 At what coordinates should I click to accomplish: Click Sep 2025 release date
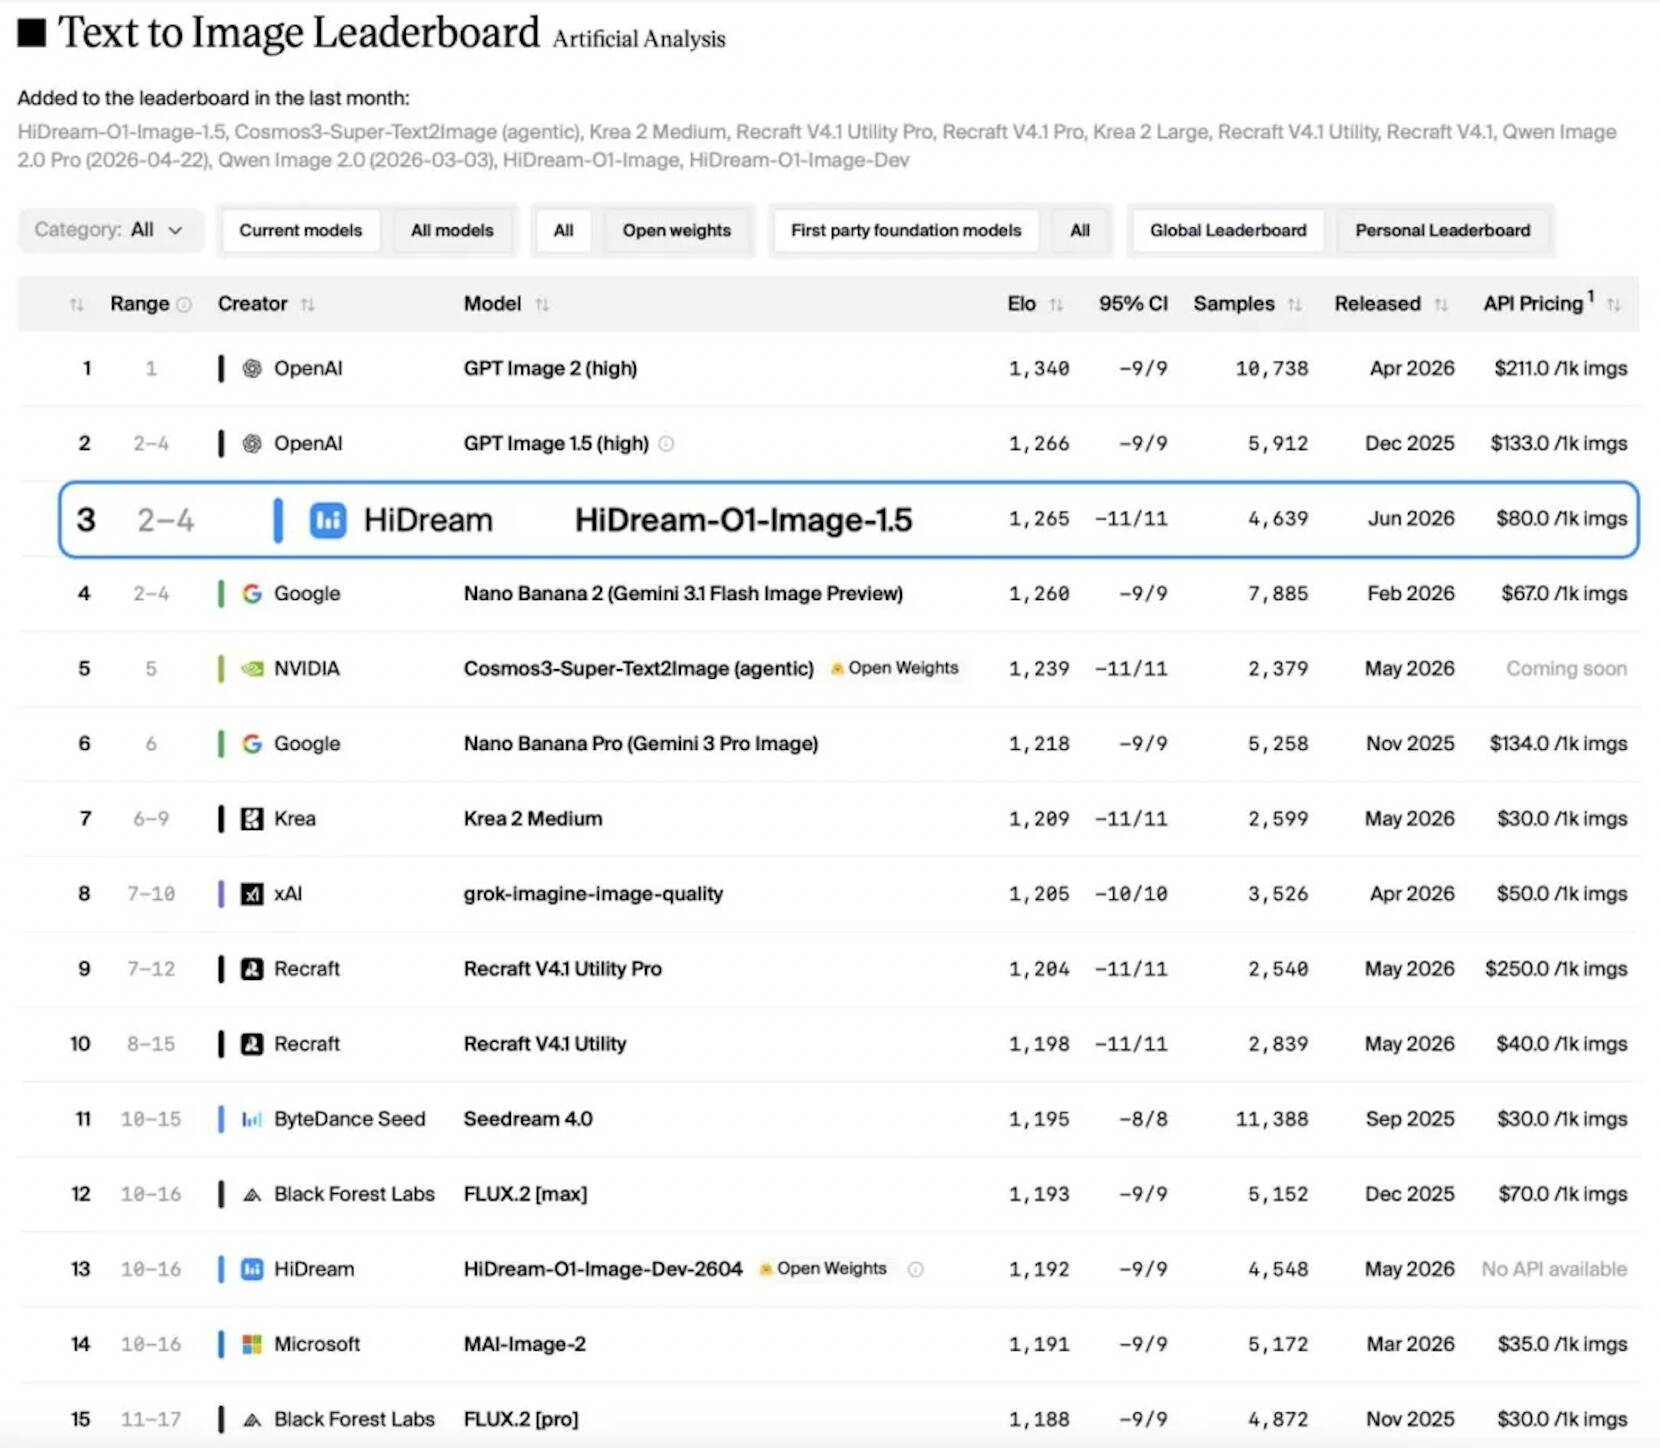click(1410, 1119)
